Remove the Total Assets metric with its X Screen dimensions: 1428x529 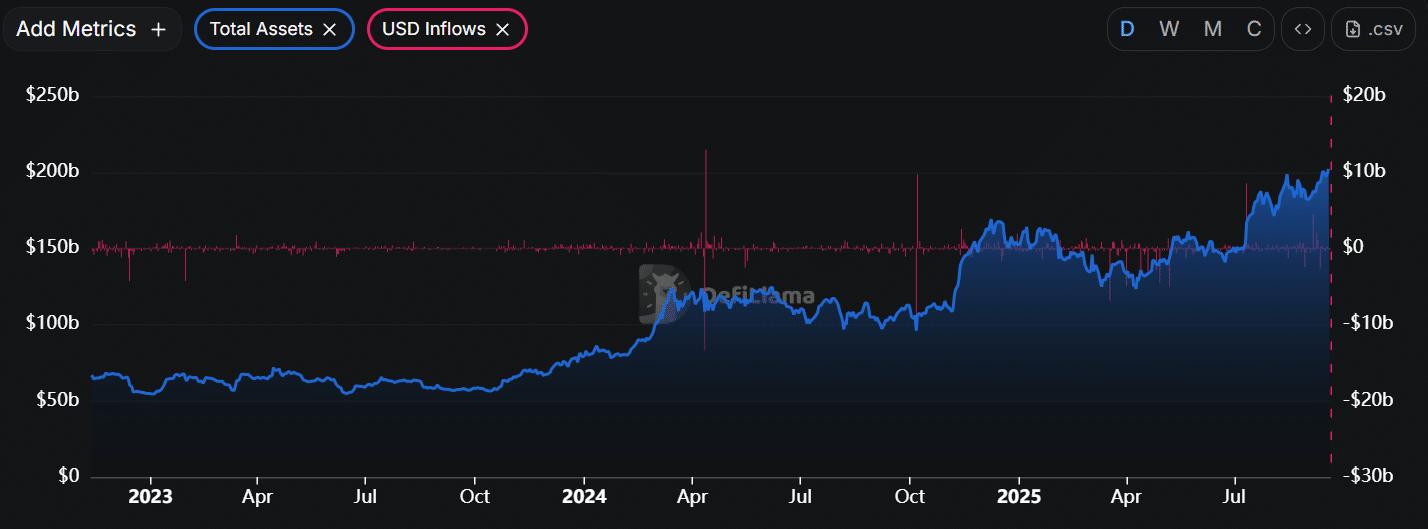pos(329,30)
